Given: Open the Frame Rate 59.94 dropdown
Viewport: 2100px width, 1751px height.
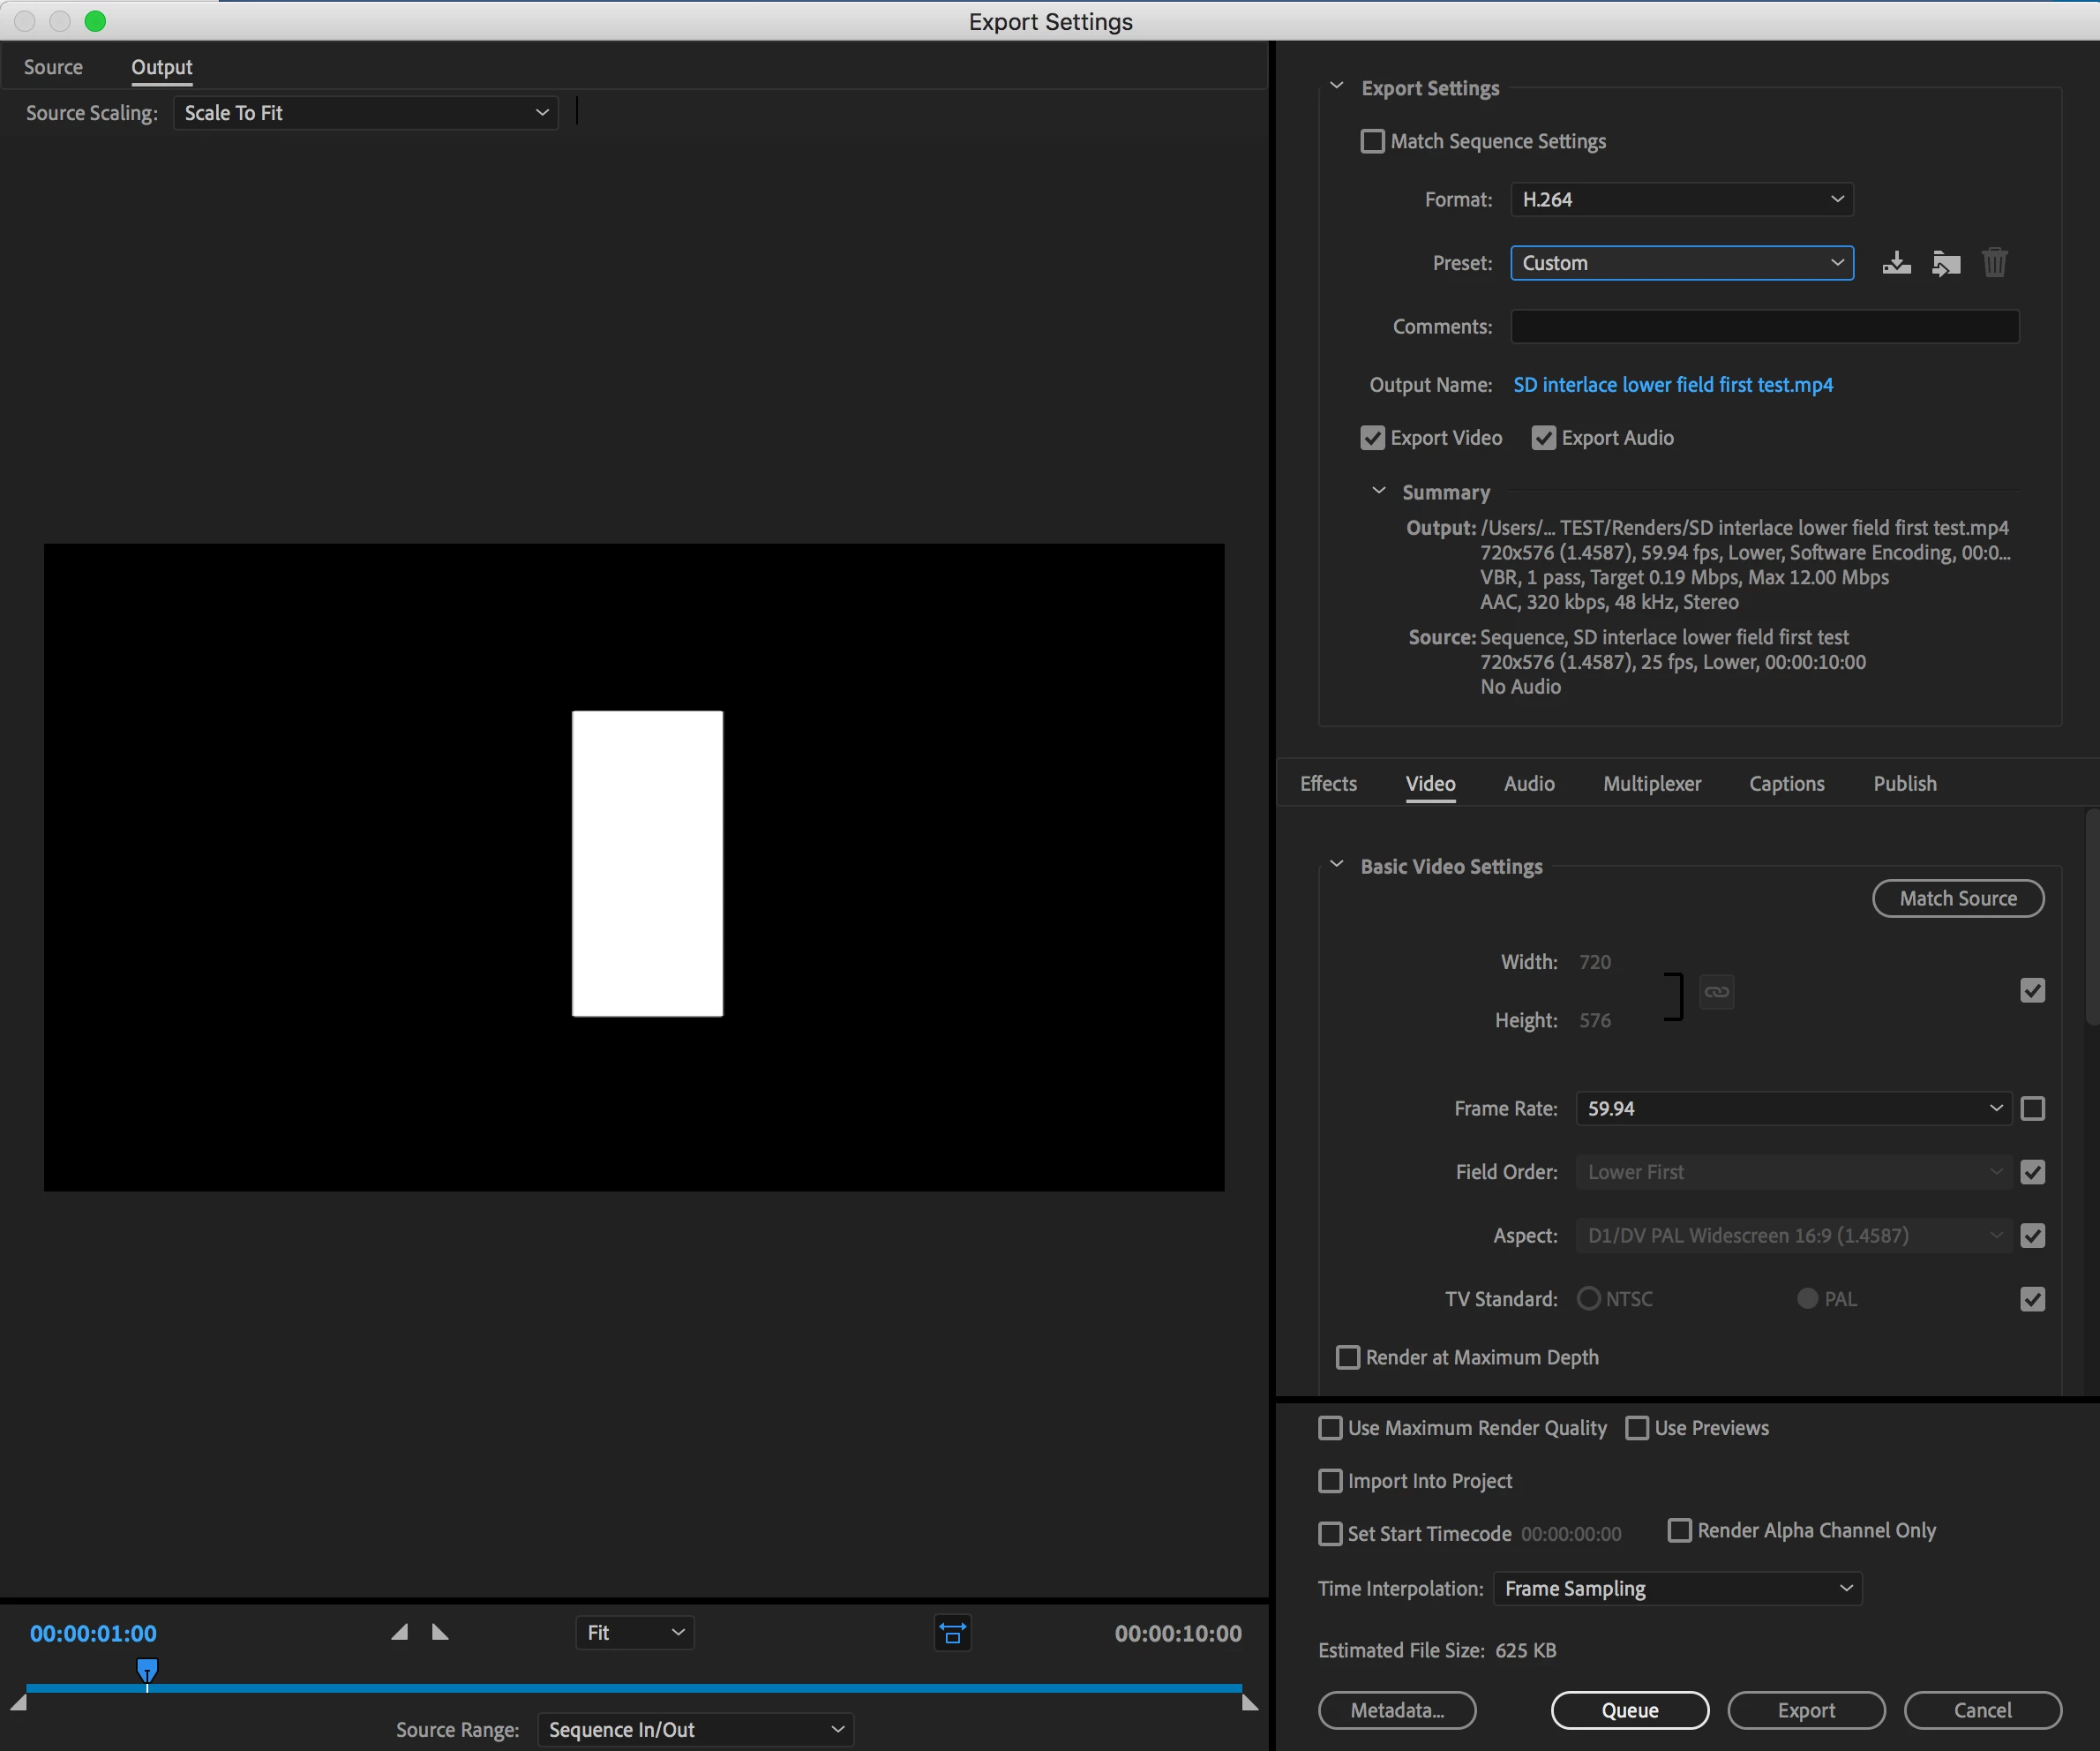Looking at the screenshot, I should pyautogui.click(x=1793, y=1108).
